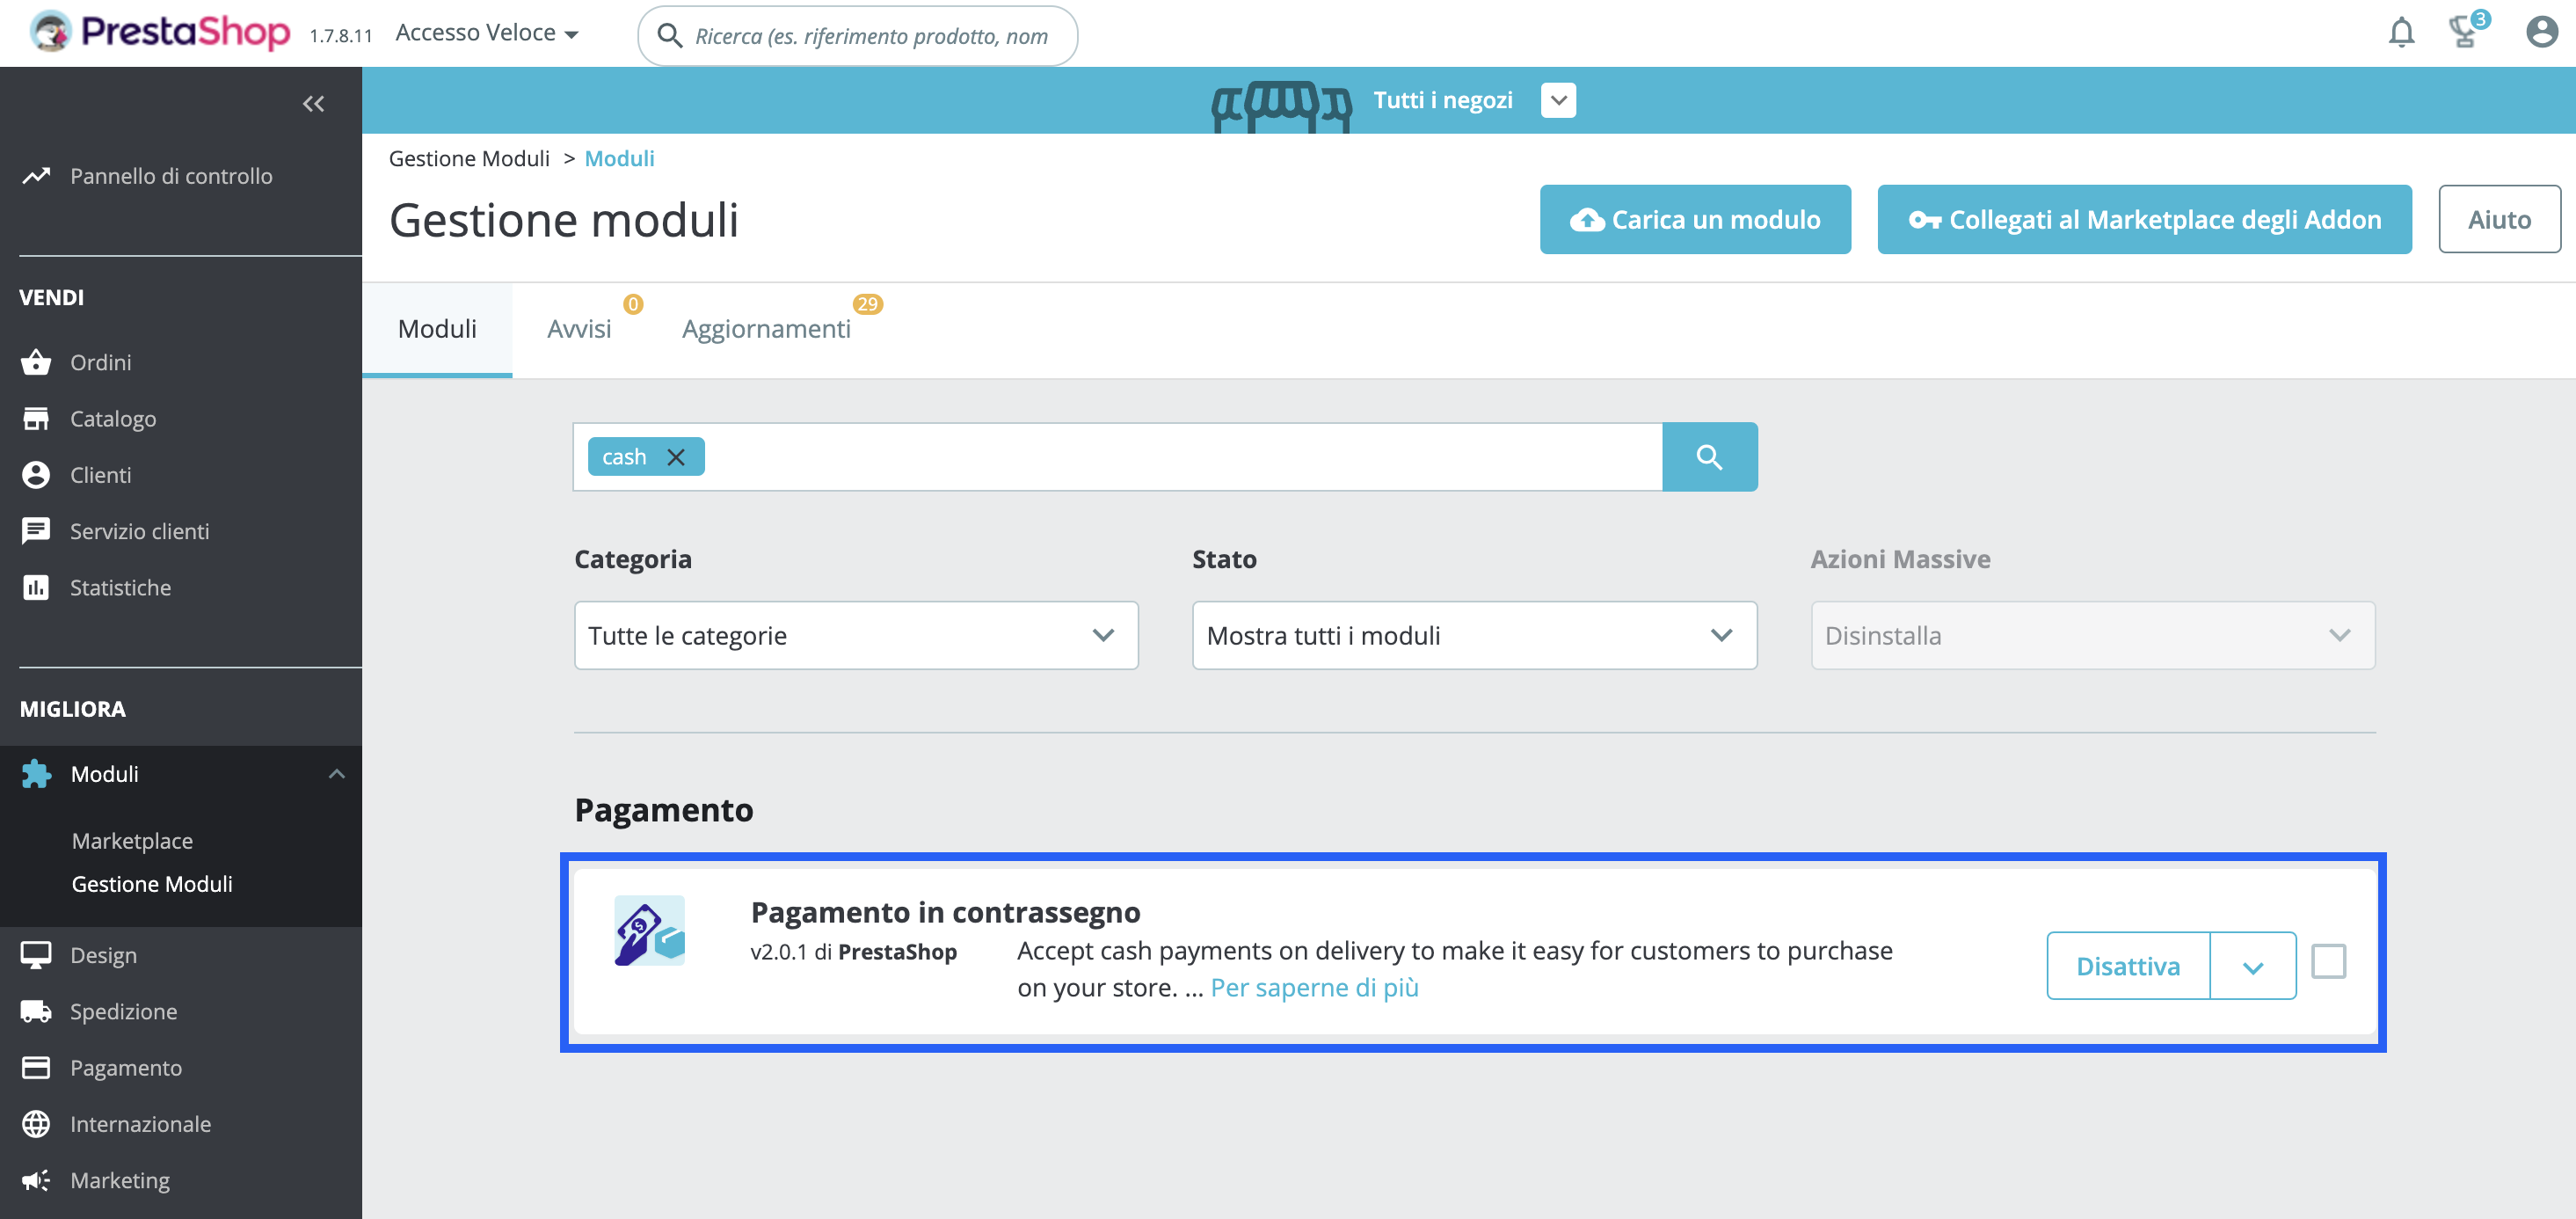The image size is (2576, 1219).
Task: Click the Ordini basket icon
Action: (36, 362)
